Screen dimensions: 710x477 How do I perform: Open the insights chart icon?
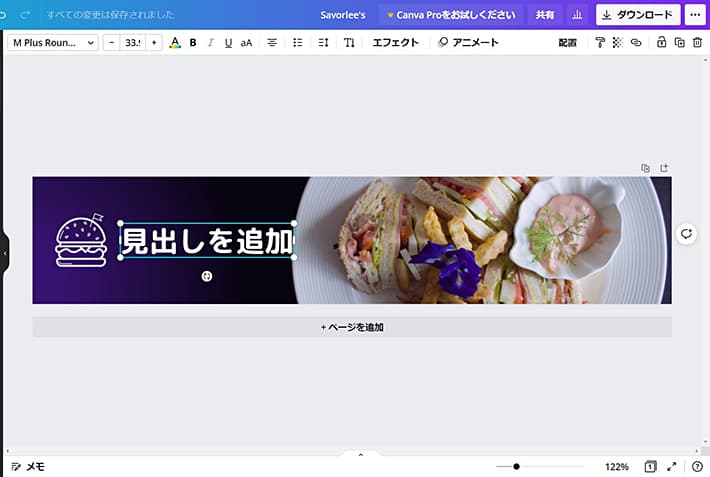click(577, 15)
